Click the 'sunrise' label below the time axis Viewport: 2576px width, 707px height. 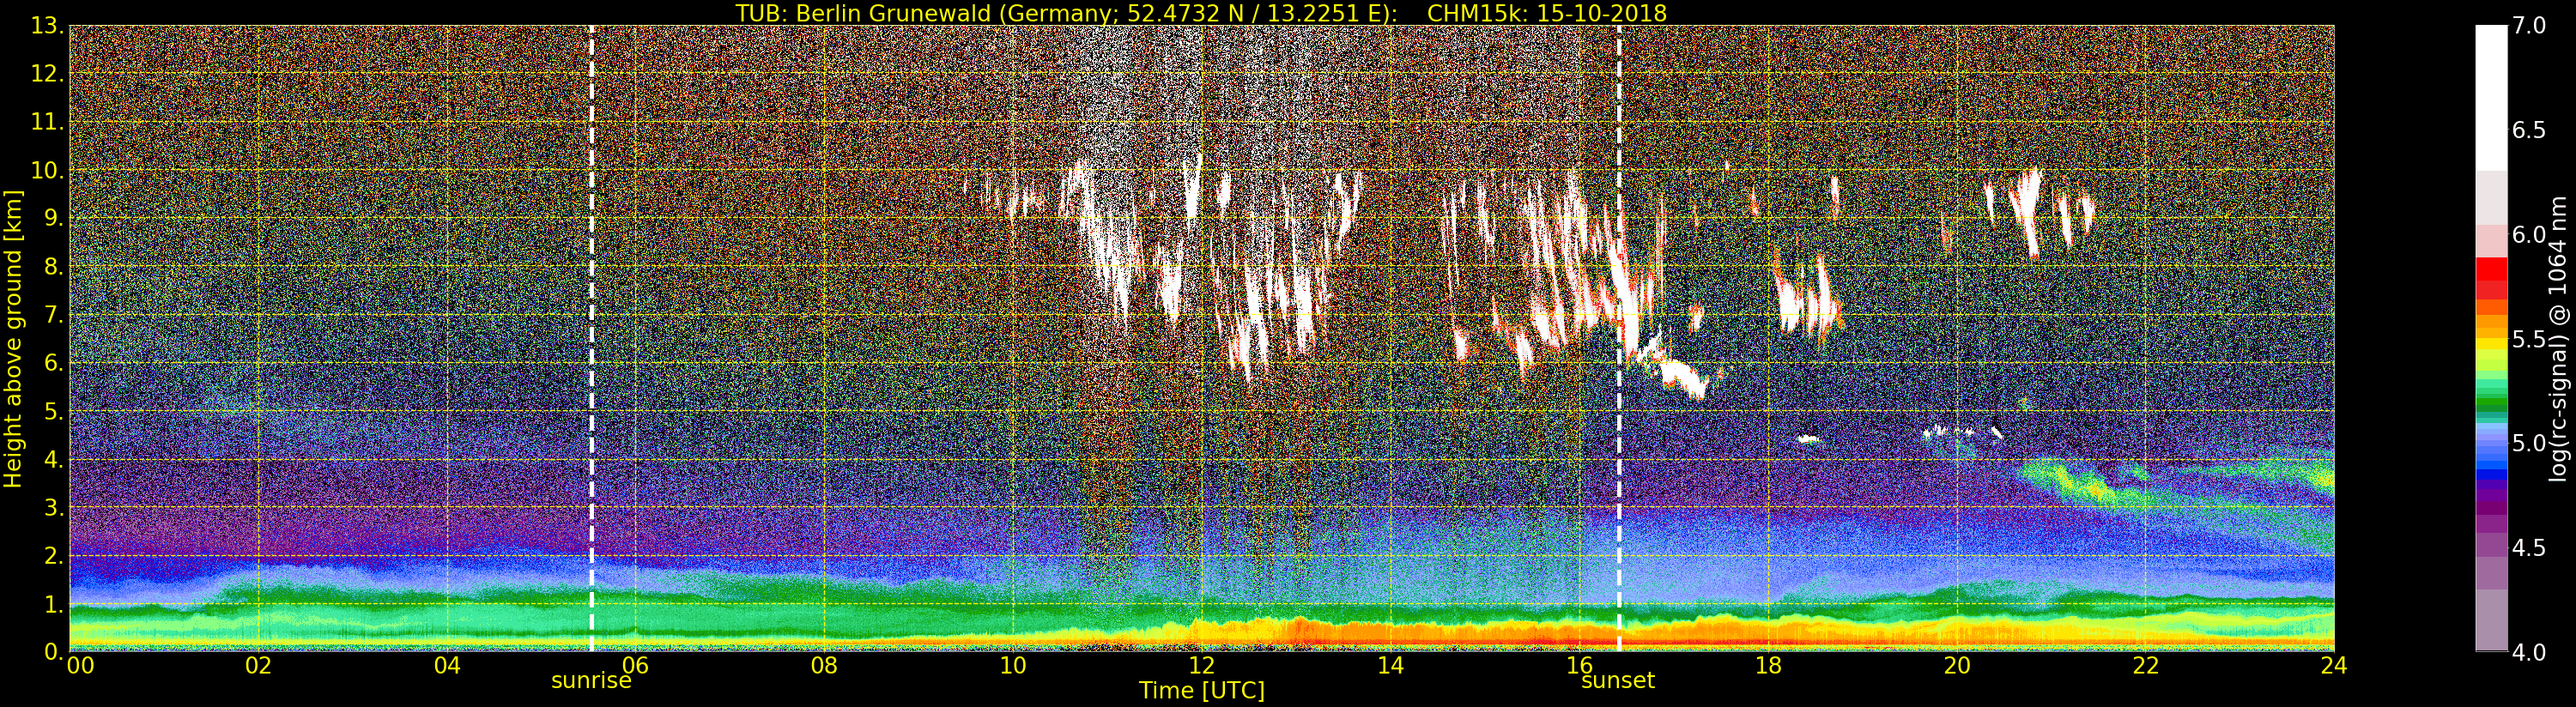[x=591, y=681]
